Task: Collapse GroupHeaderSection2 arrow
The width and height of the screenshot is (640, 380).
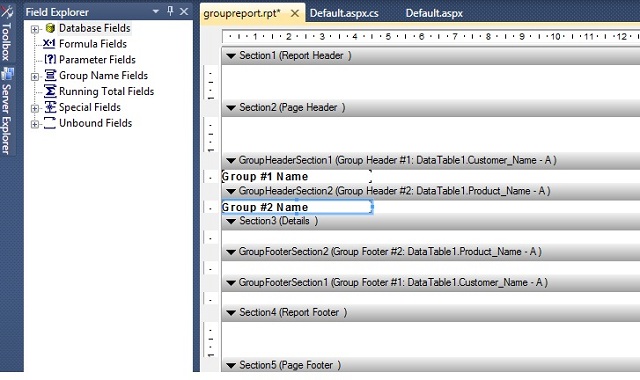Action: tap(231, 191)
